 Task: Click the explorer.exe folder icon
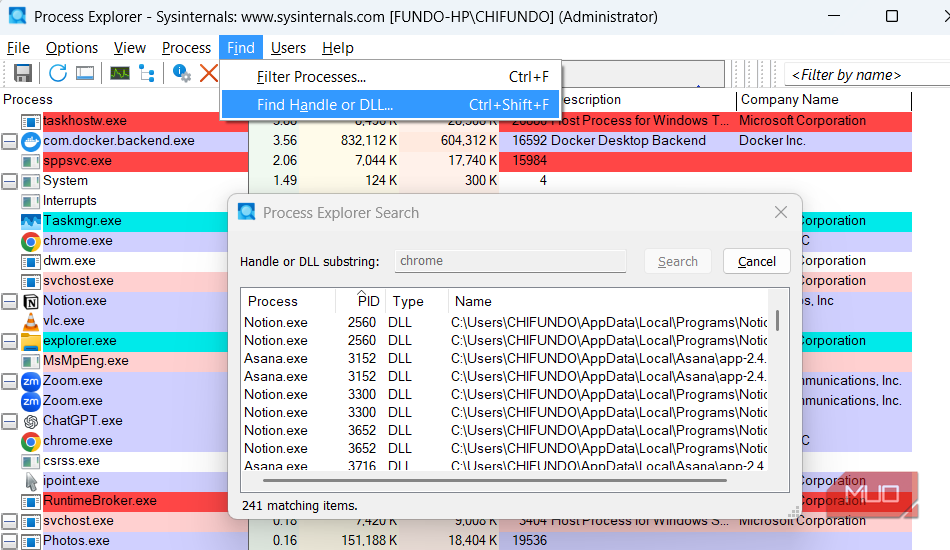coord(30,341)
